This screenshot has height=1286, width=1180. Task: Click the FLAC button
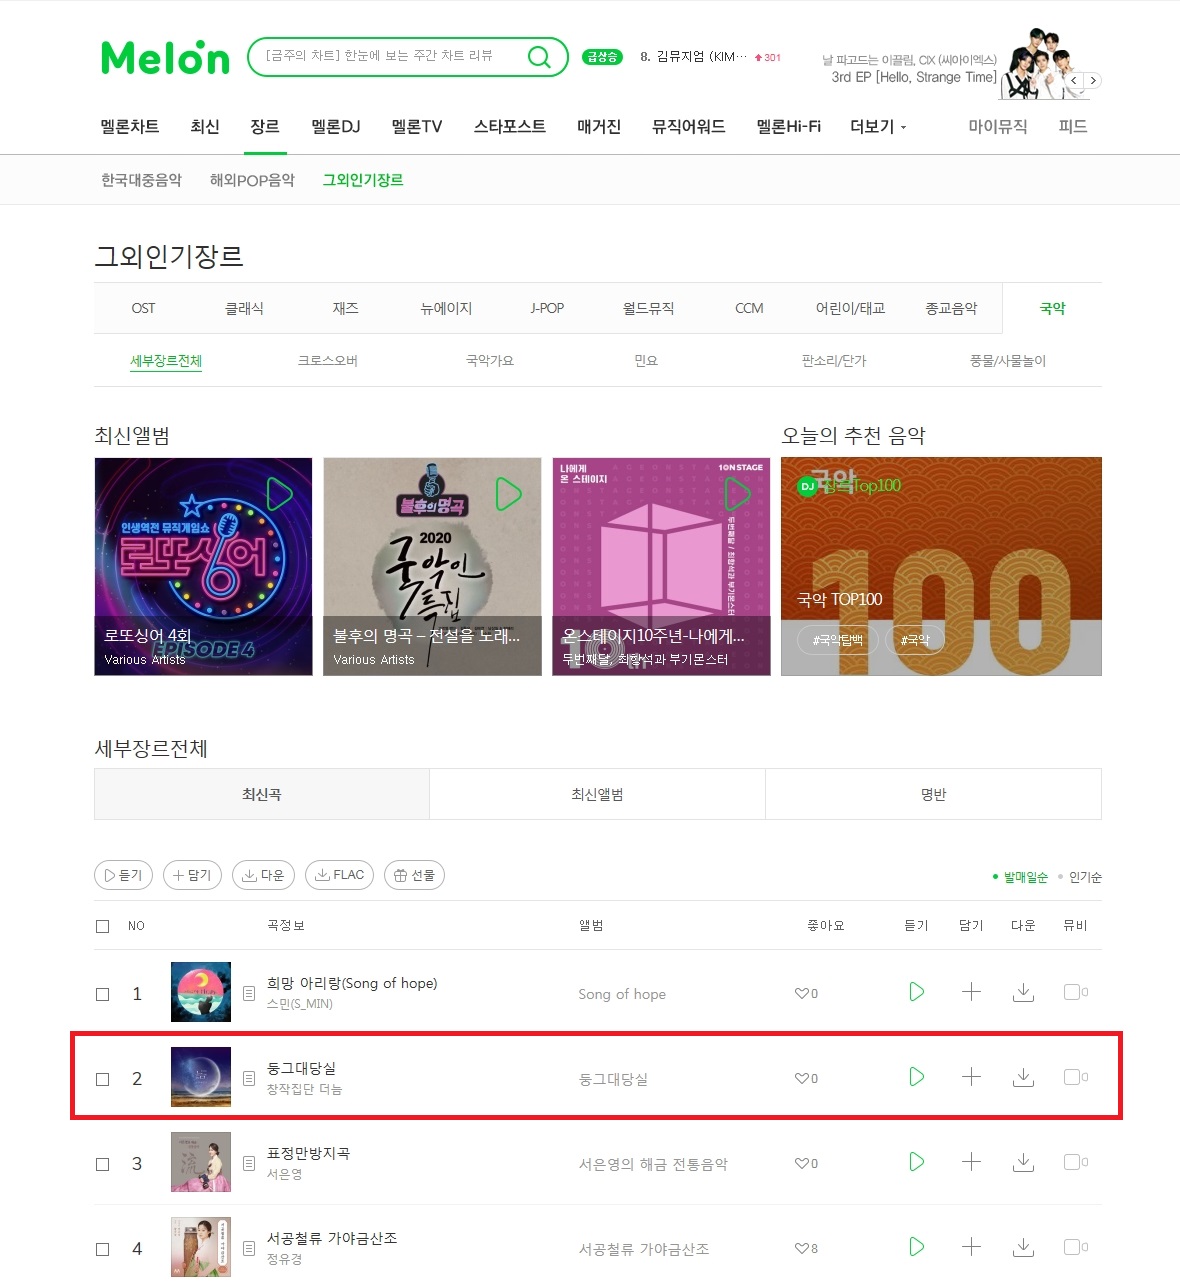click(x=340, y=875)
